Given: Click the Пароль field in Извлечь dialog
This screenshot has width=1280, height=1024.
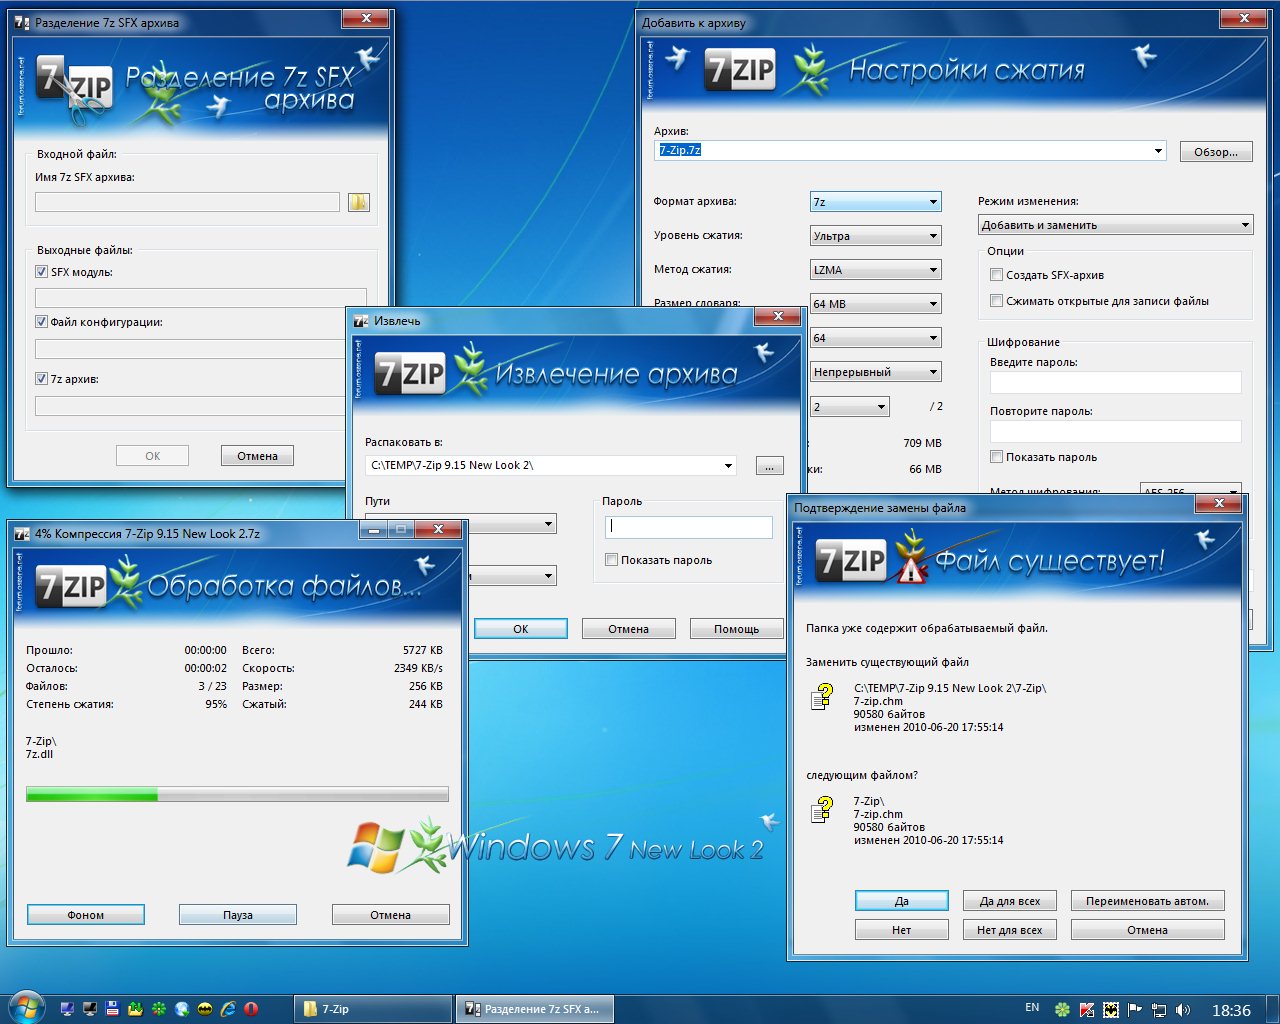Looking at the screenshot, I should tap(689, 527).
